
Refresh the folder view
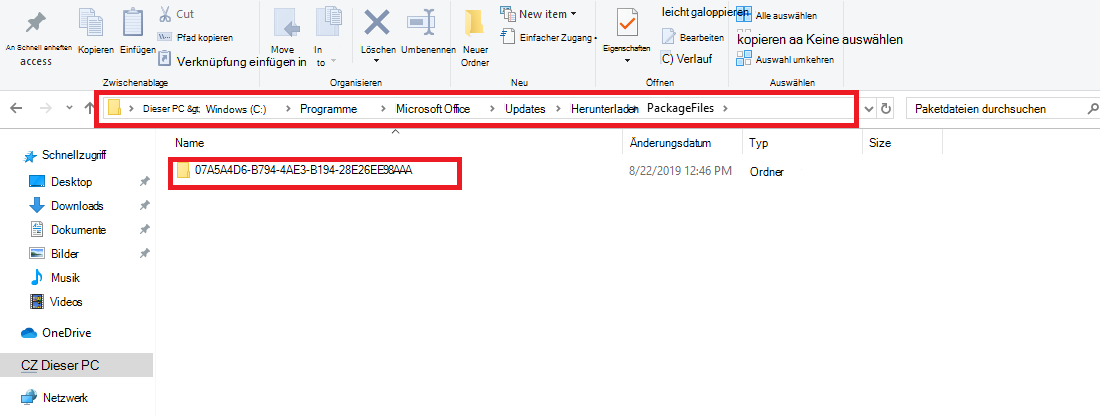[886, 109]
